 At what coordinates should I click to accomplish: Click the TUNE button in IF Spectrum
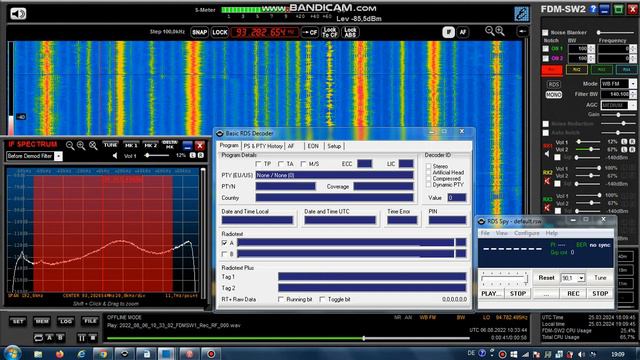pyautogui.click(x=110, y=145)
